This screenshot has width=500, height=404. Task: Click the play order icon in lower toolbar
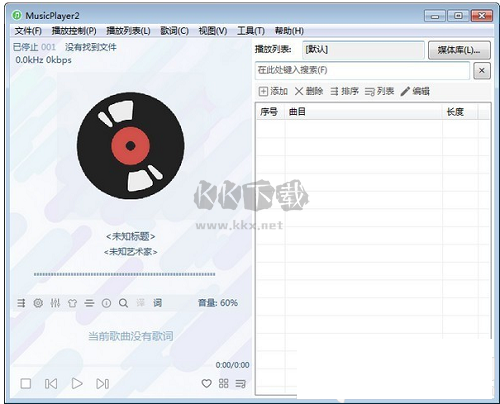click(21, 303)
